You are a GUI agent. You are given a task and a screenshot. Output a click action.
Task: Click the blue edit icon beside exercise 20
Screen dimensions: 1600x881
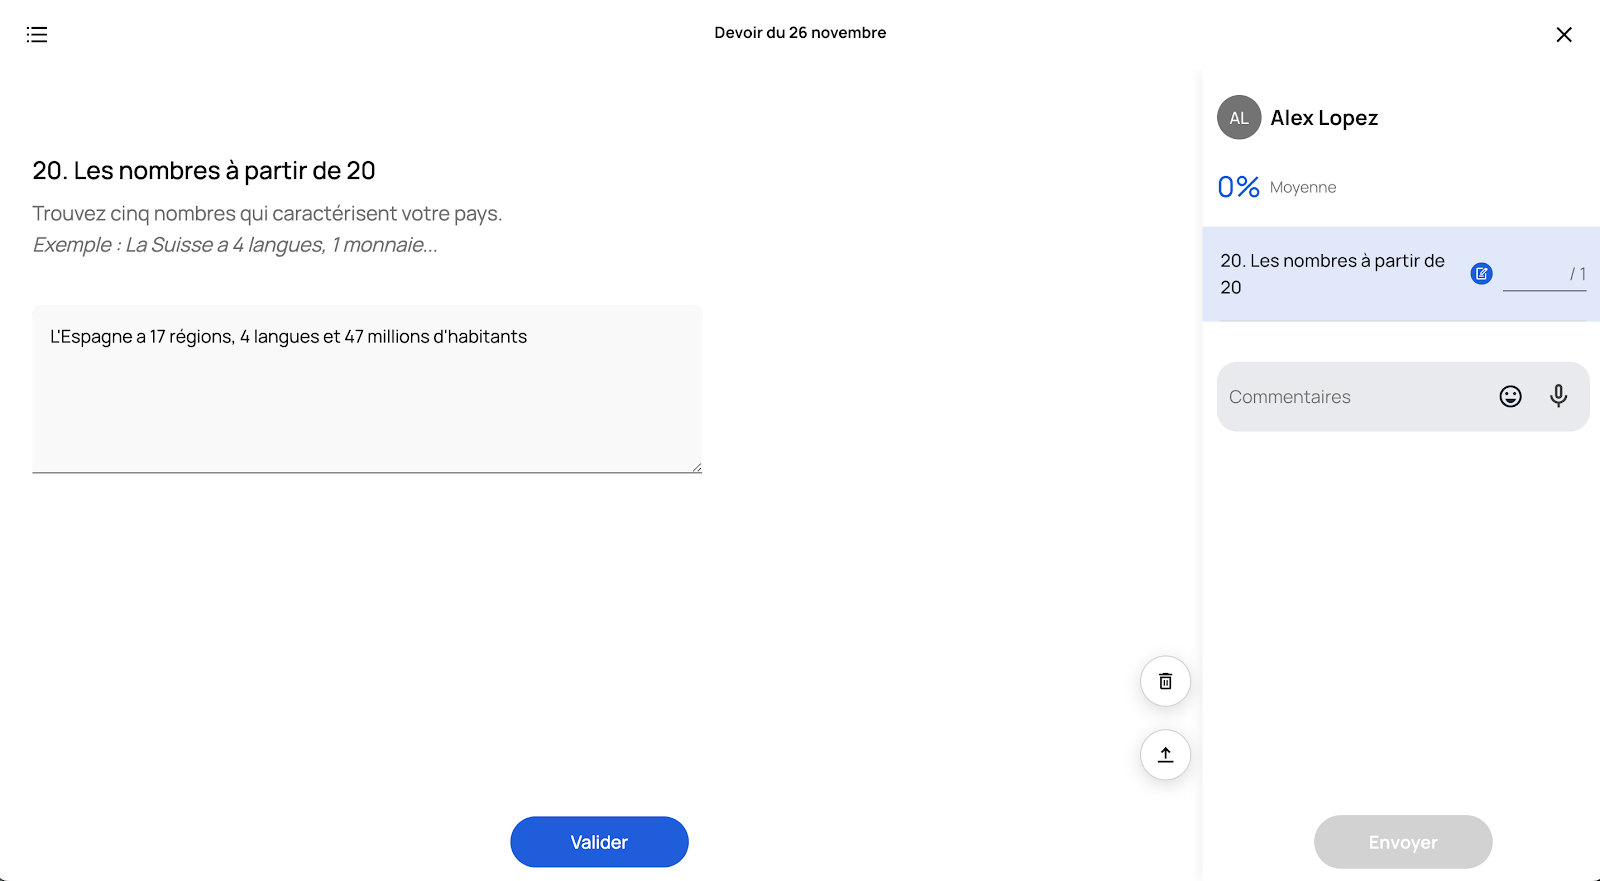(x=1482, y=273)
